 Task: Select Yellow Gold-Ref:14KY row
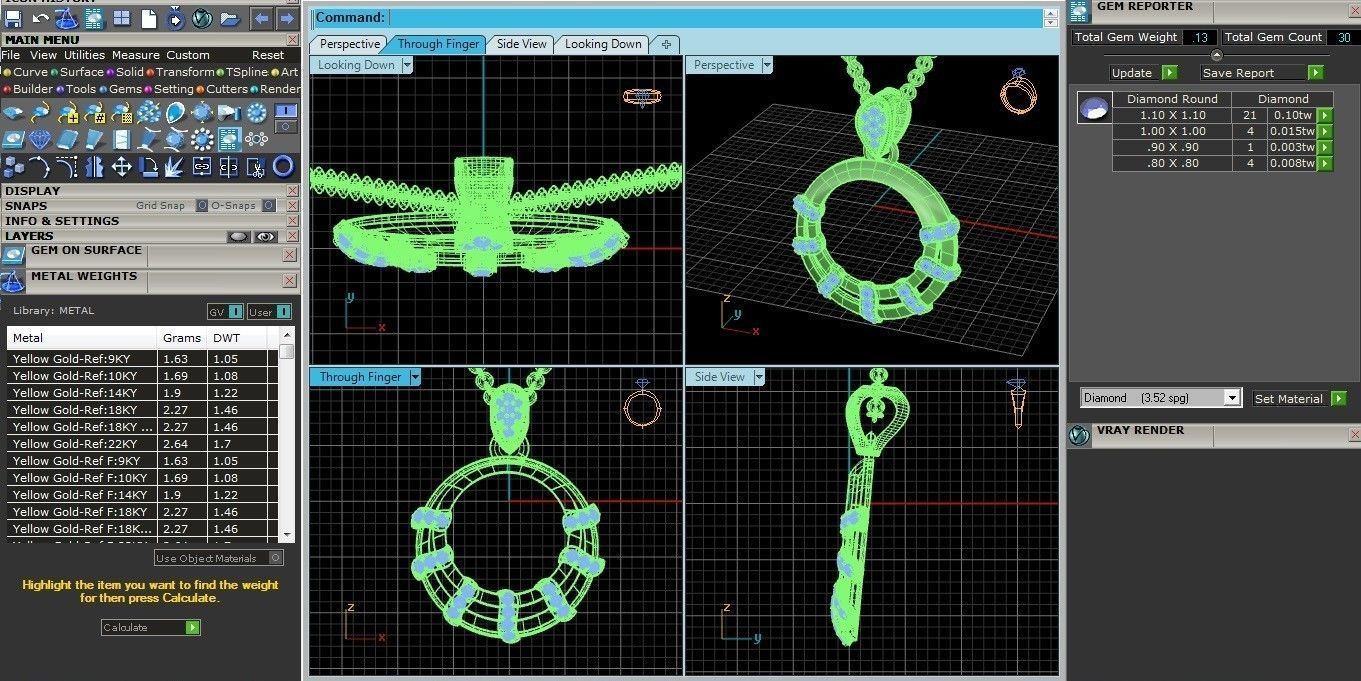[x=138, y=393]
